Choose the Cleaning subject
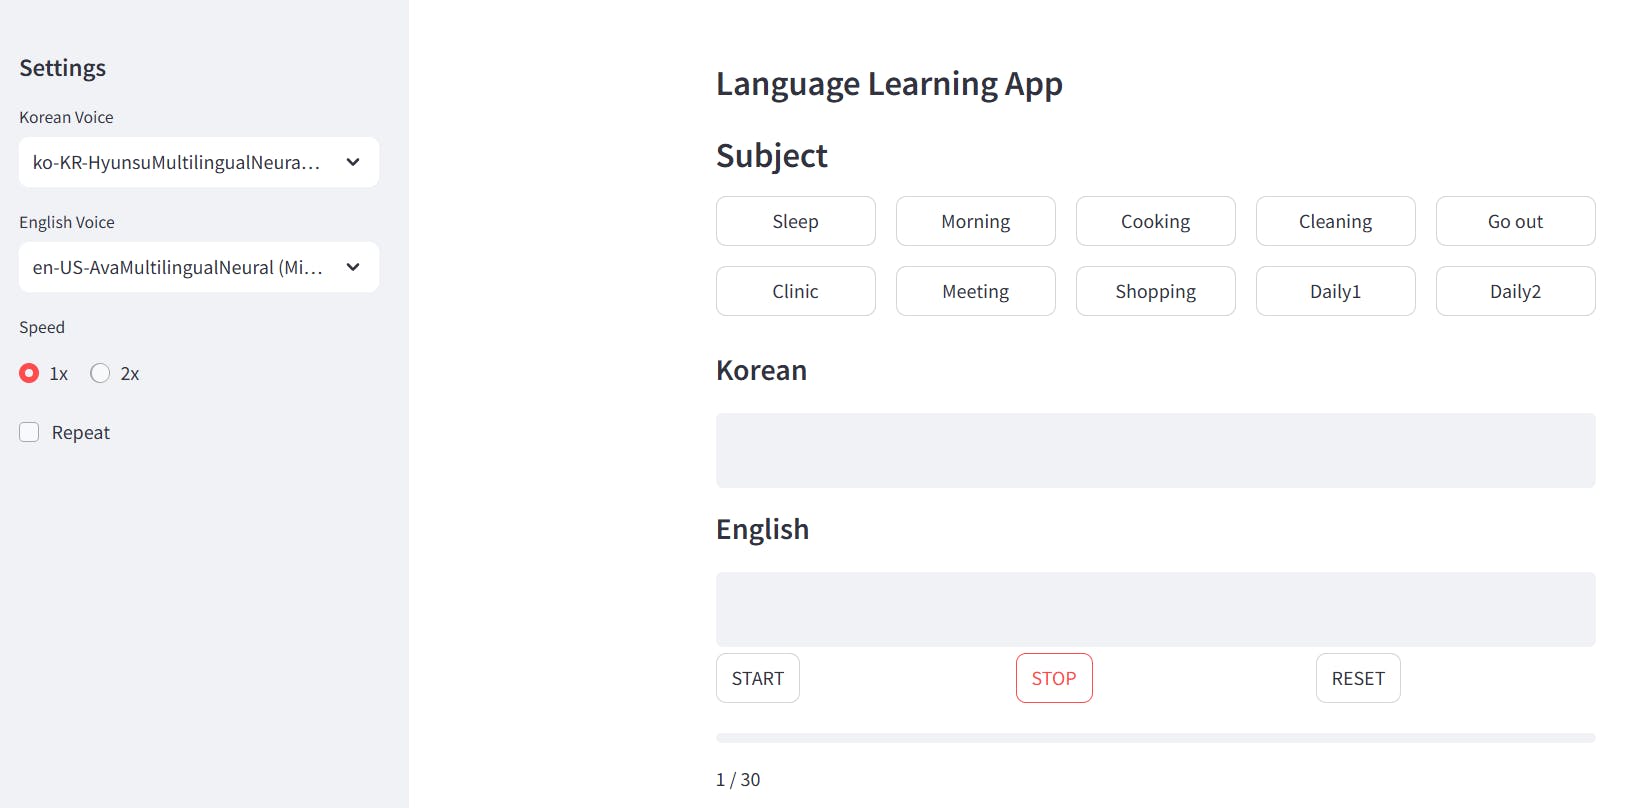The height and width of the screenshot is (808, 1648). (1336, 221)
